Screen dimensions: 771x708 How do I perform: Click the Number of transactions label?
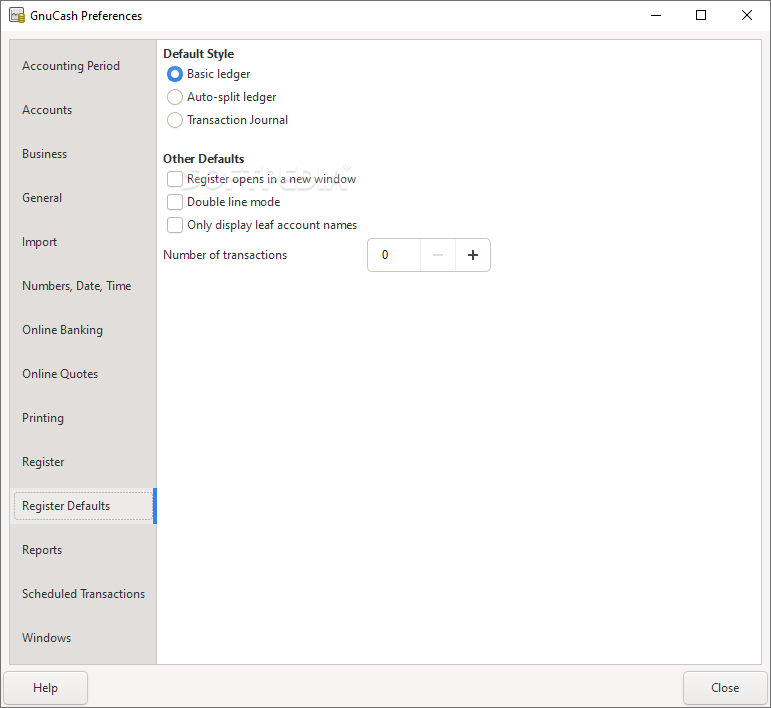click(225, 255)
